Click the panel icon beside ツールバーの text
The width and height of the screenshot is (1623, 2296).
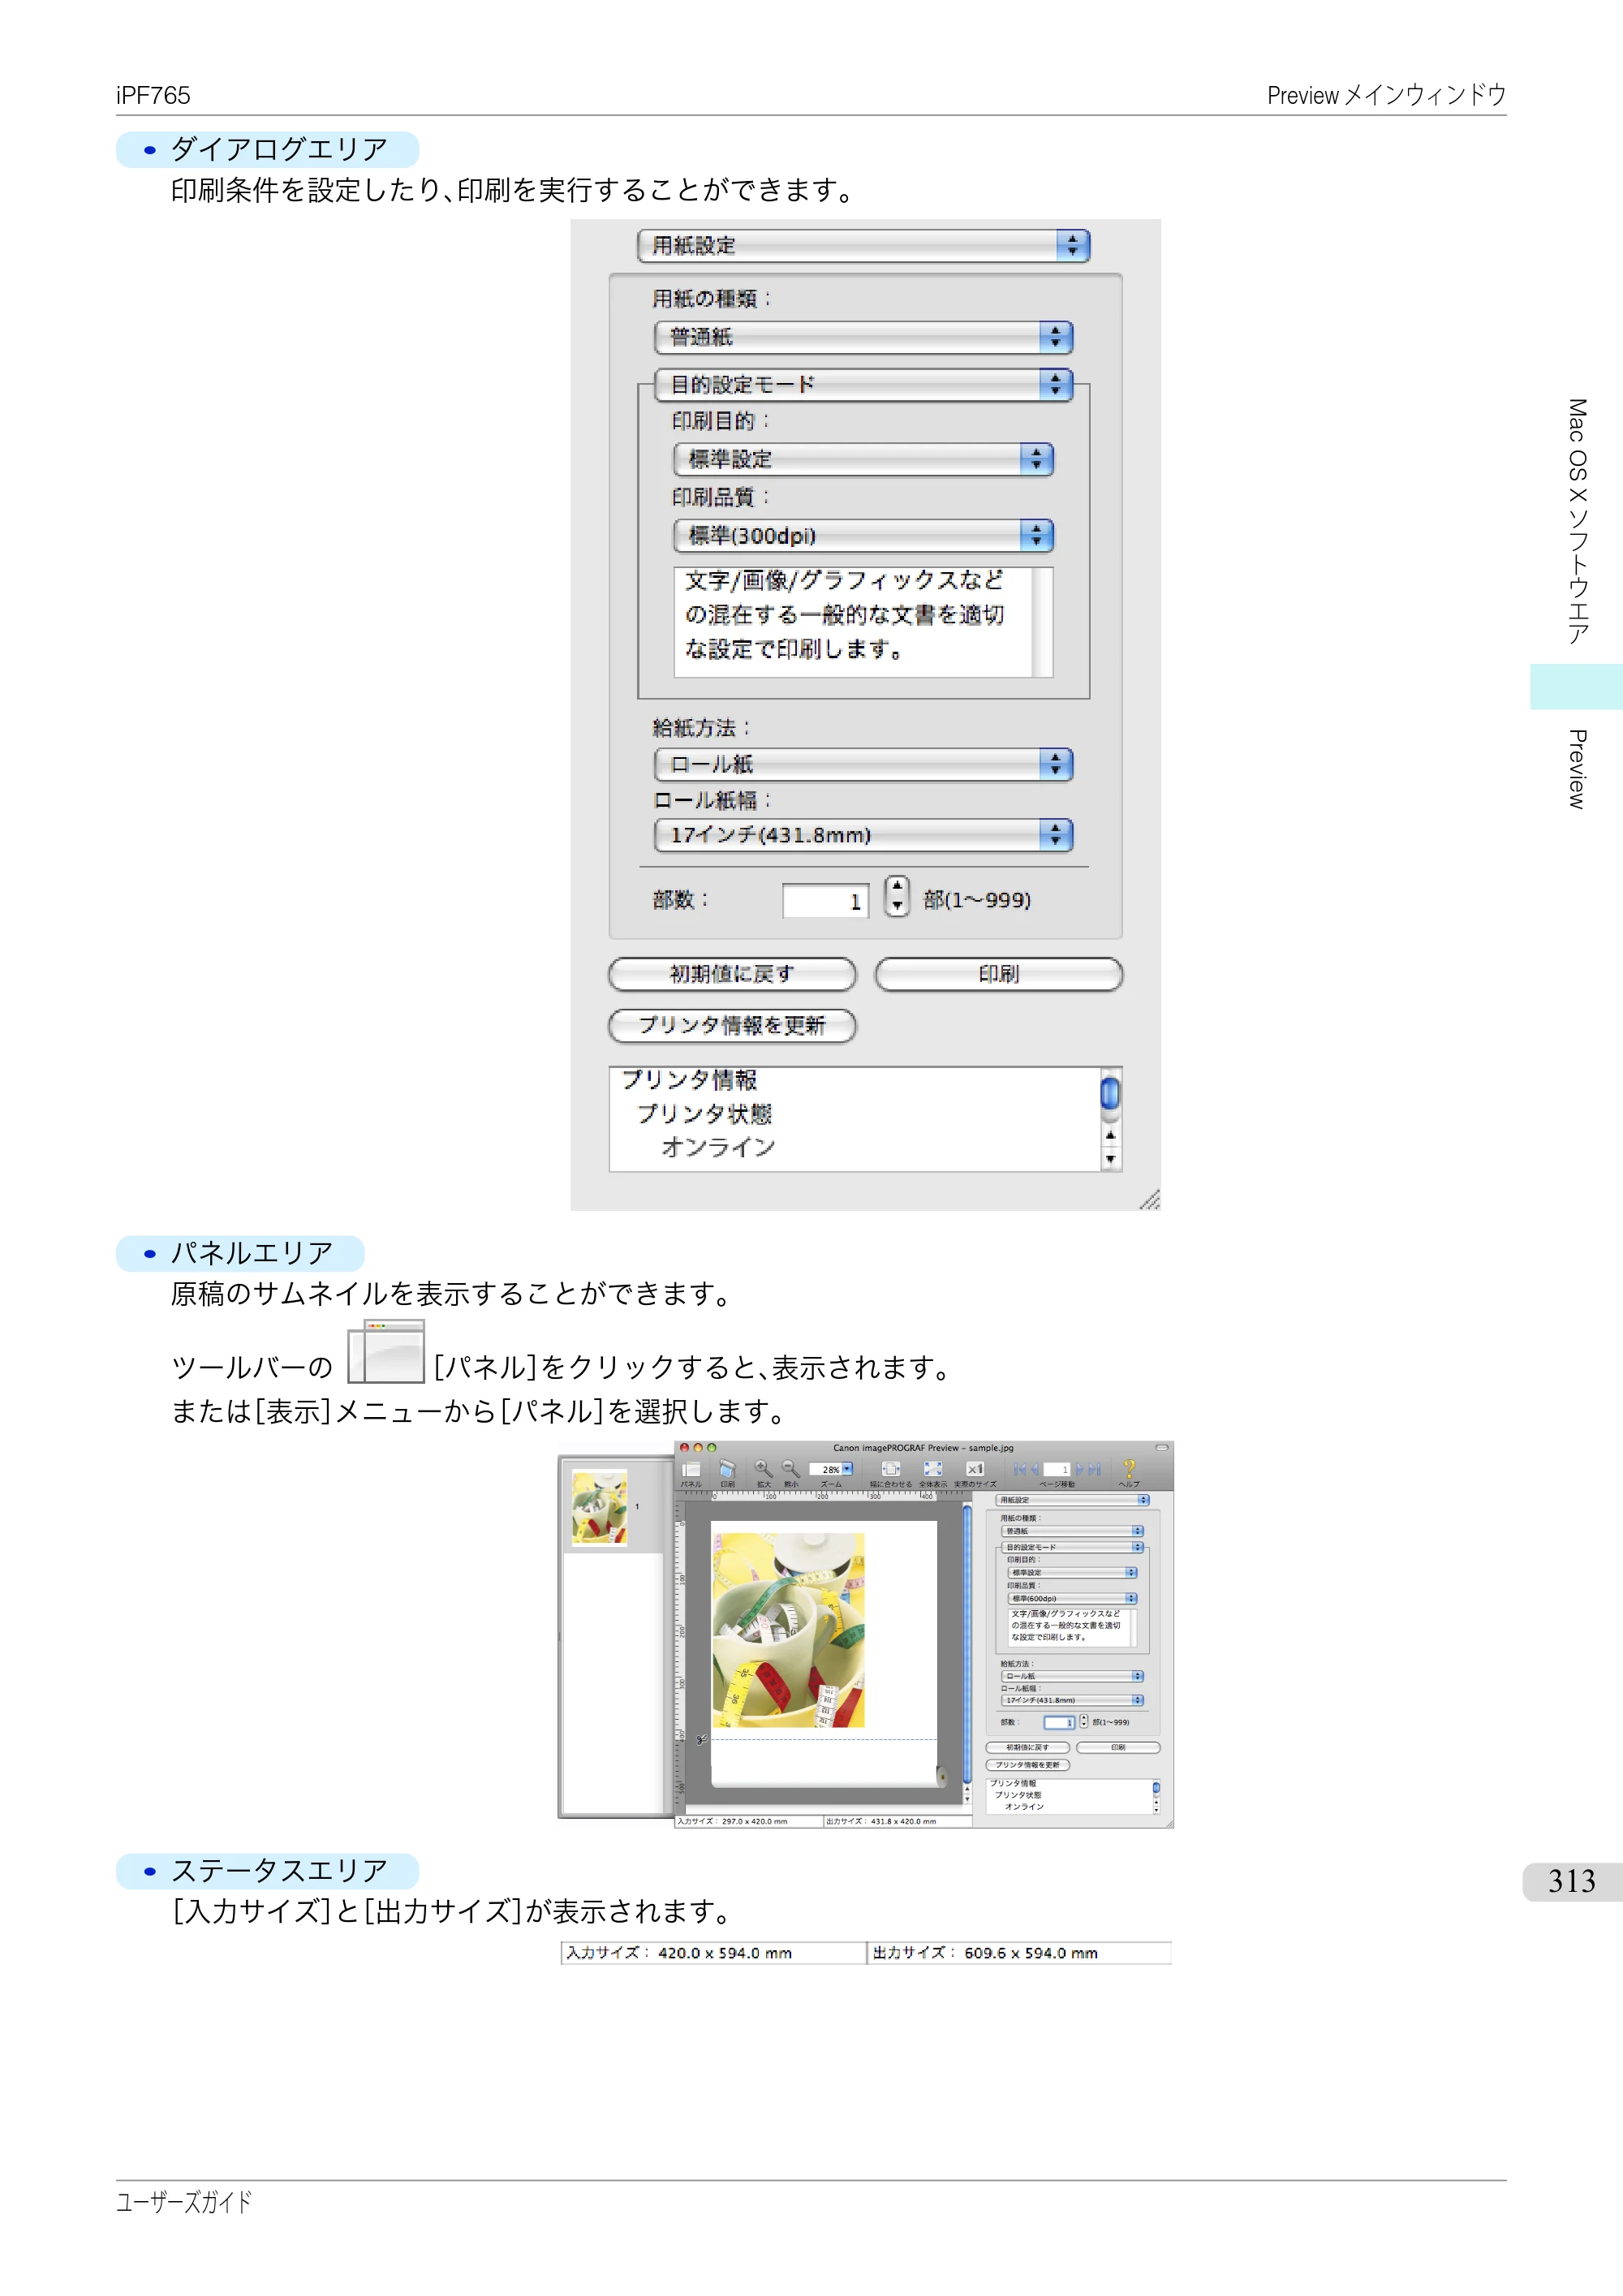click(x=386, y=1352)
